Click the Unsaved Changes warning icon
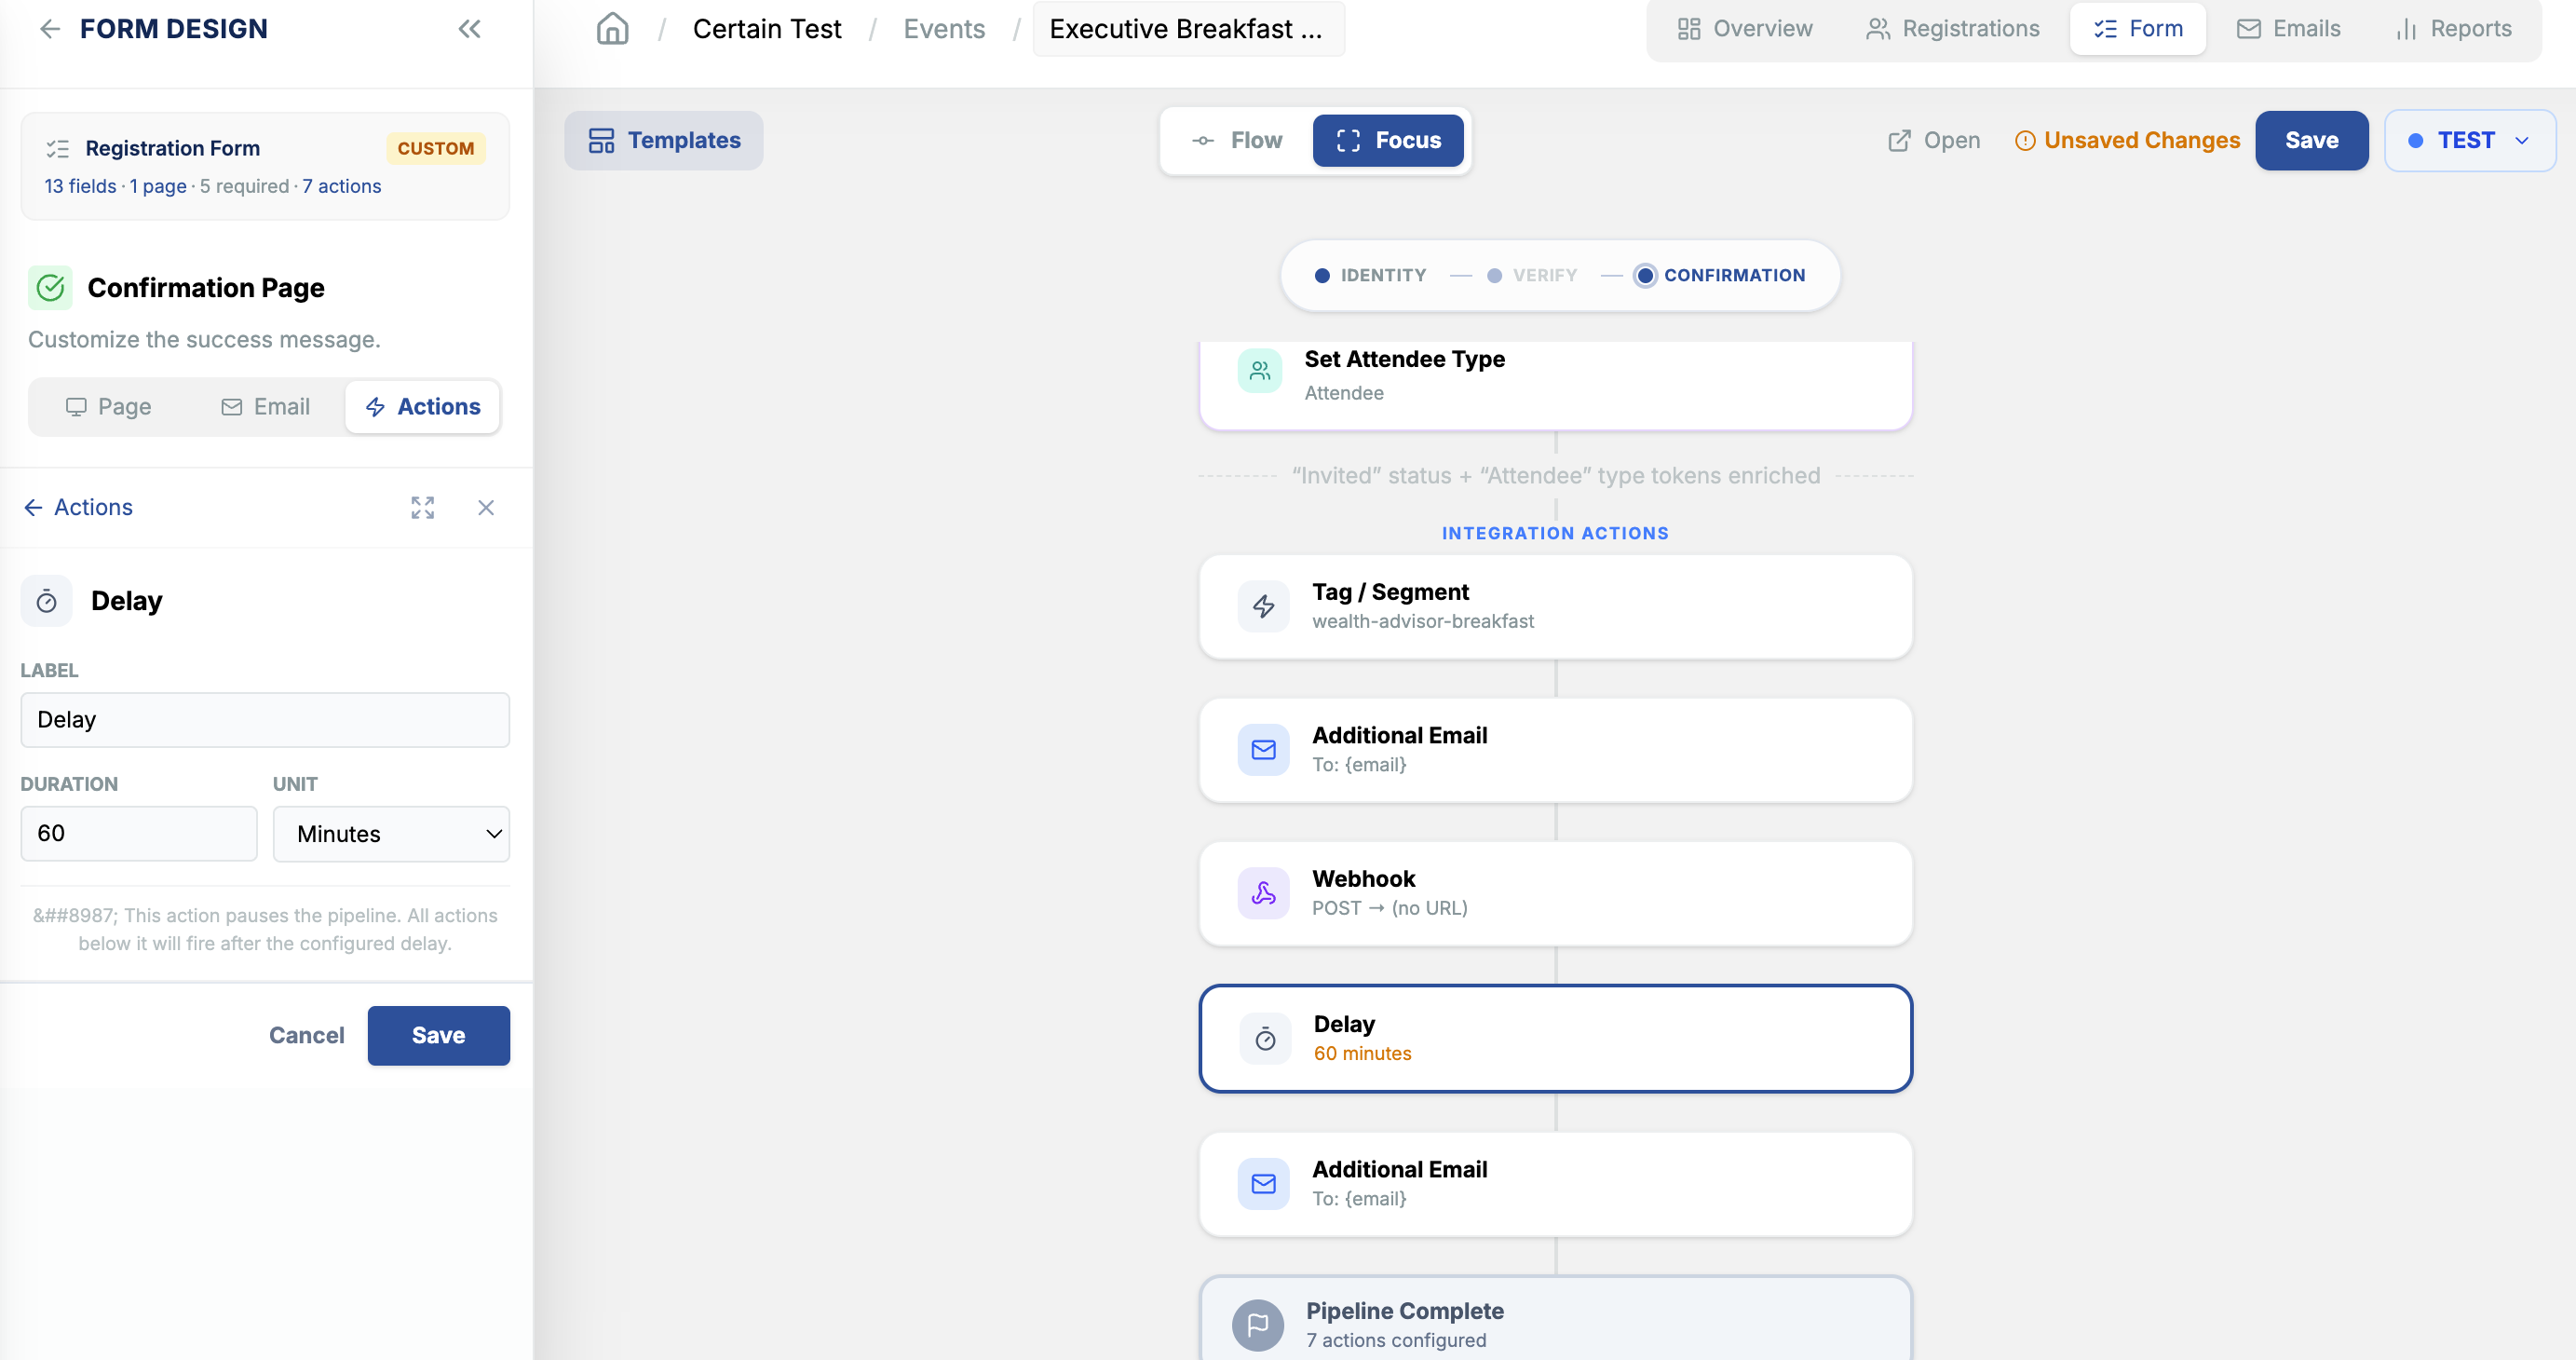 2025,141
